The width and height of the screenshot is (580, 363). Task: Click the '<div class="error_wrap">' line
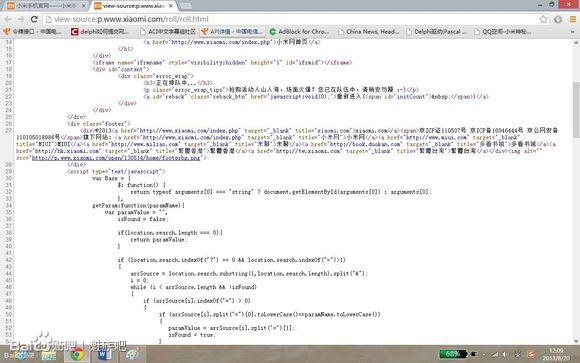click(156, 76)
